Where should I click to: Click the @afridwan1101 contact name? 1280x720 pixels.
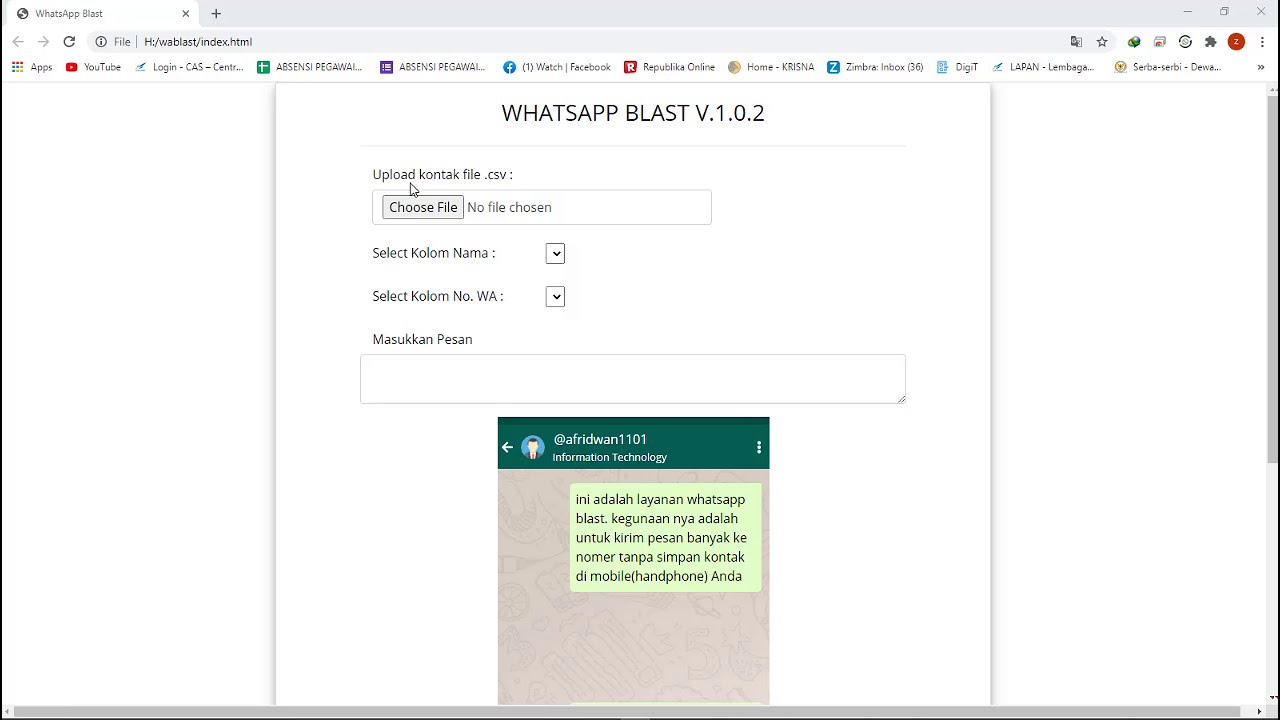[x=600, y=439]
